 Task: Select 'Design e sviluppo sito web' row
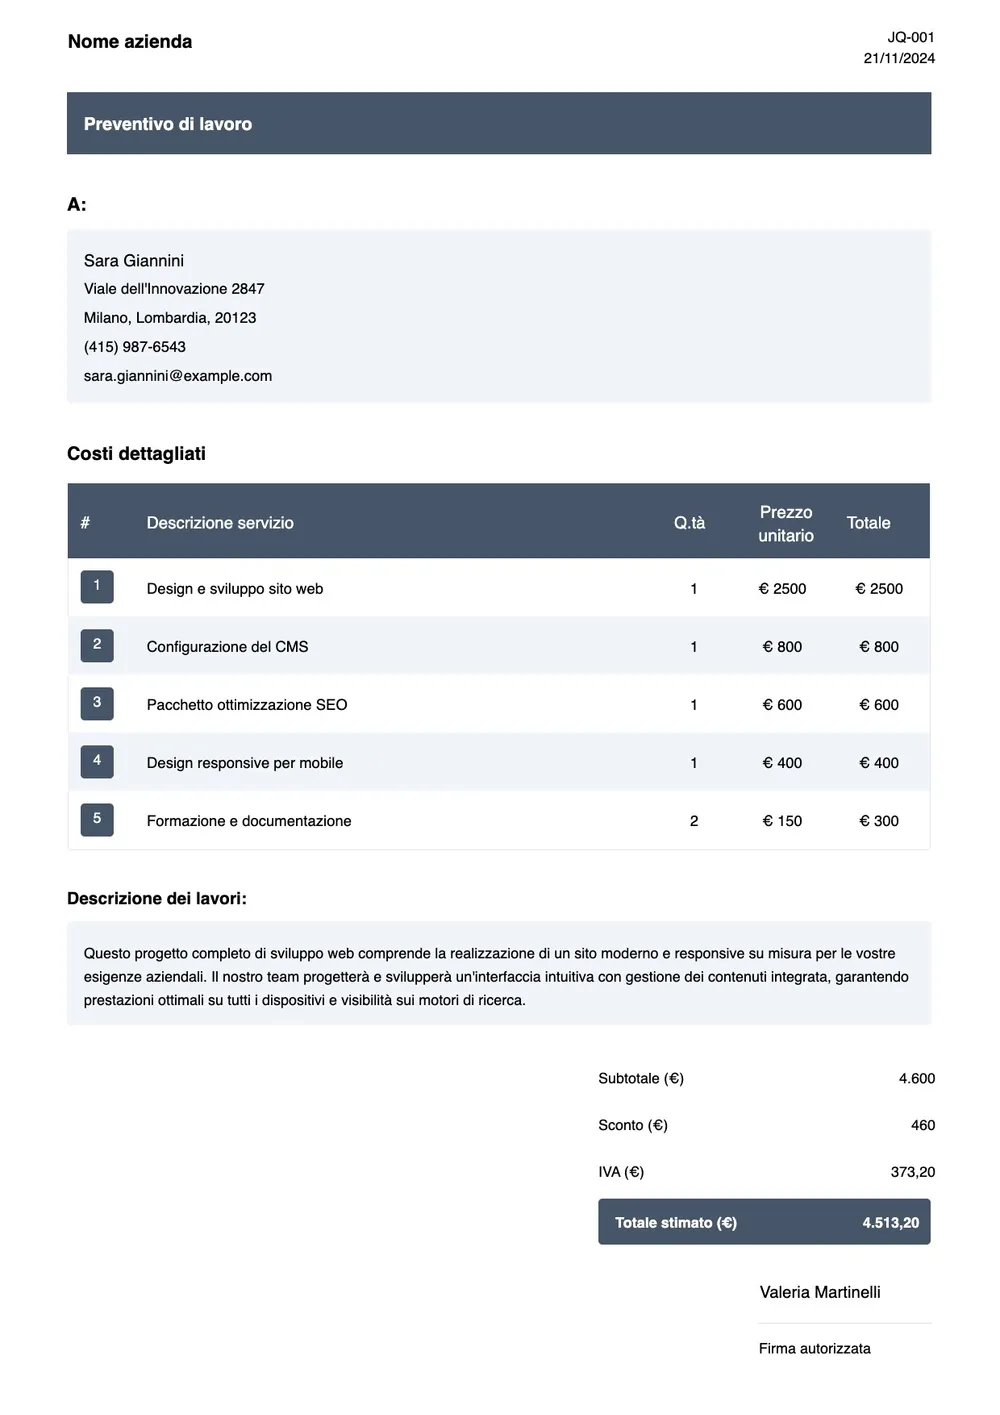coord(499,588)
